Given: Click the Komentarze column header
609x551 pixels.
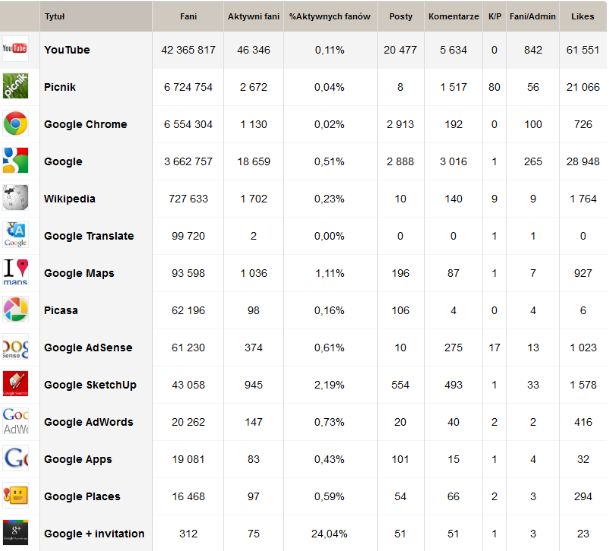Looking at the screenshot, I should 453,17.
